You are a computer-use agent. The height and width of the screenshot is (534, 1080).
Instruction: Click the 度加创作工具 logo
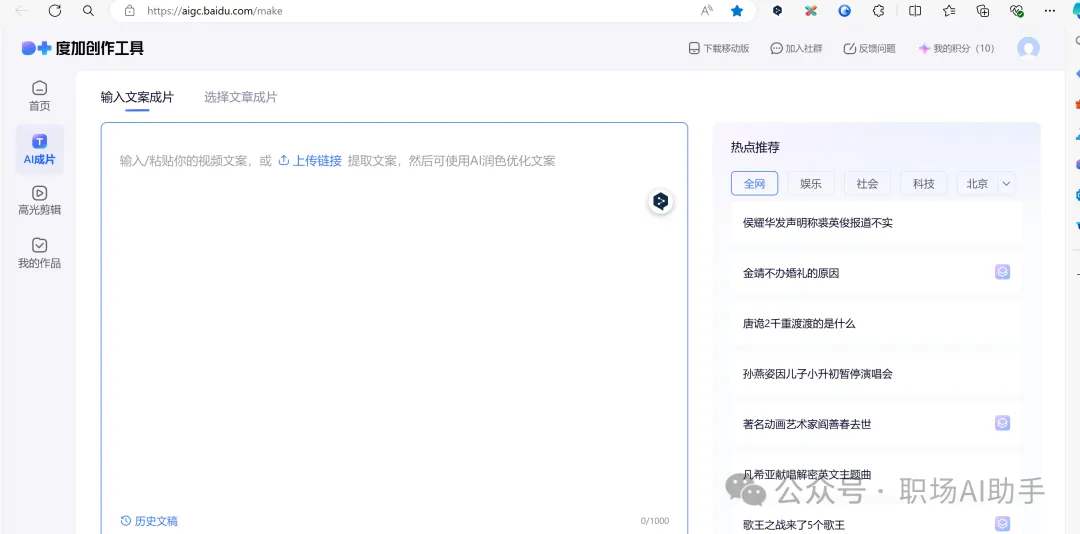pos(83,48)
